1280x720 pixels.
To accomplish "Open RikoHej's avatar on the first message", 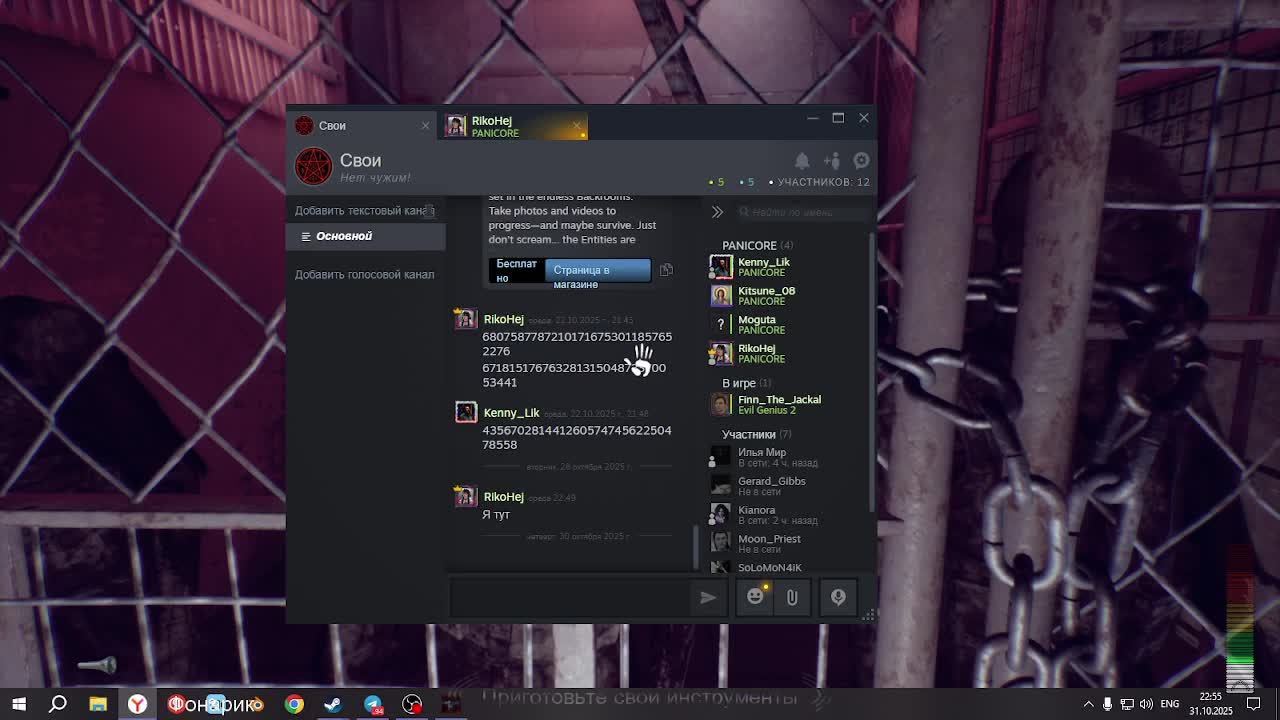I will 466,320.
